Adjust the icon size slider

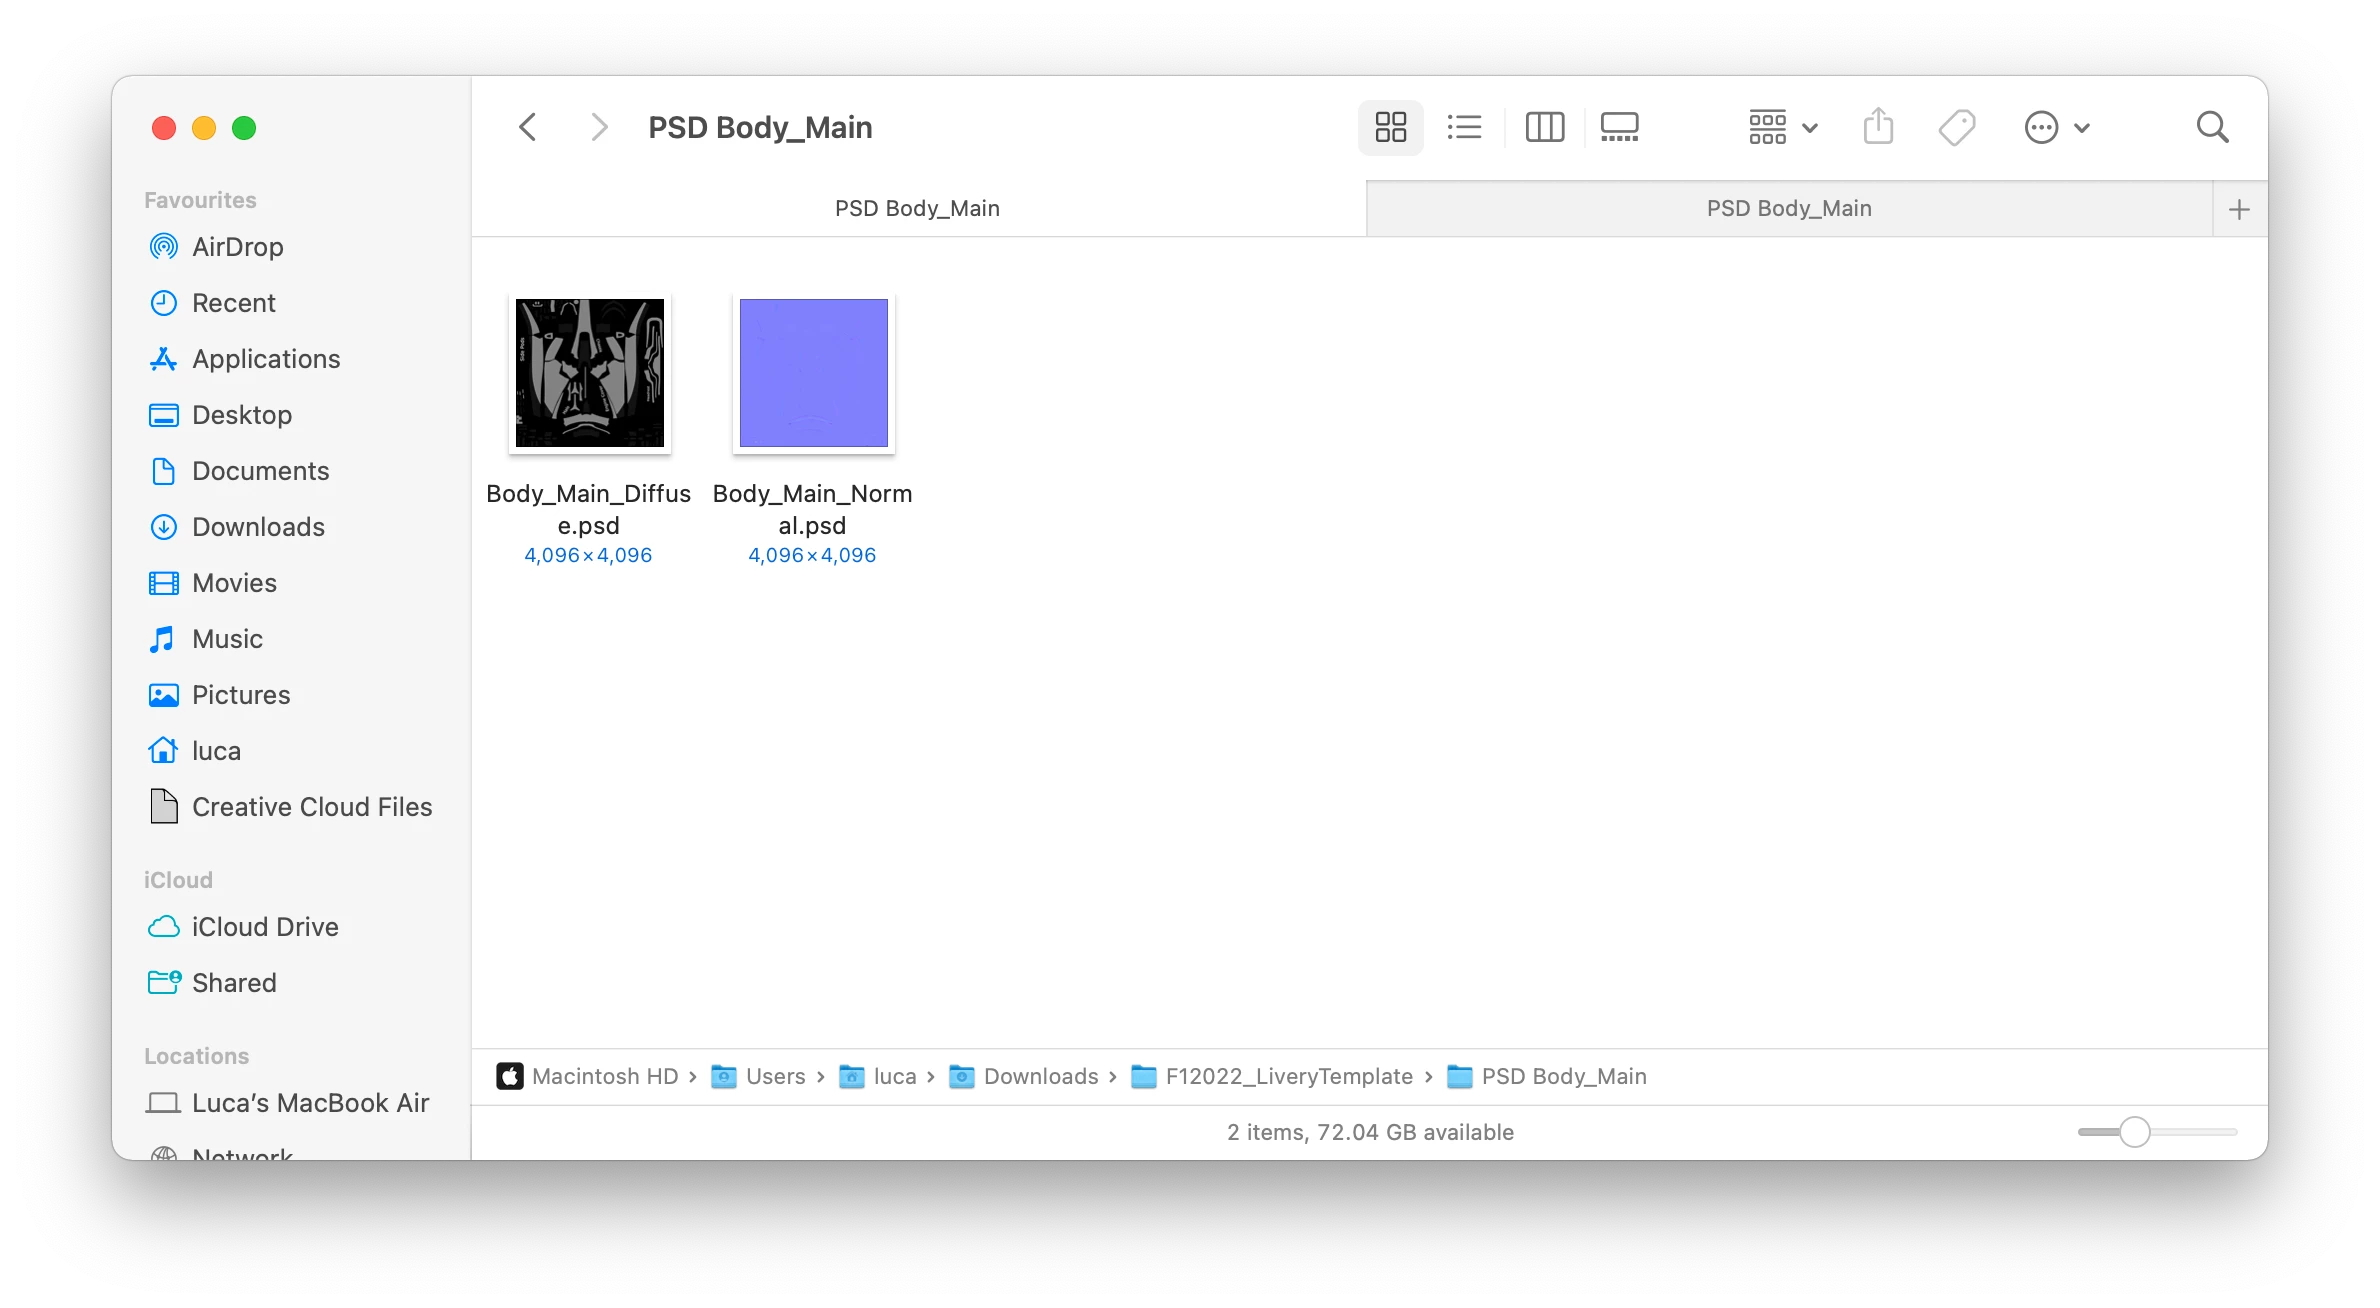coord(2134,1132)
